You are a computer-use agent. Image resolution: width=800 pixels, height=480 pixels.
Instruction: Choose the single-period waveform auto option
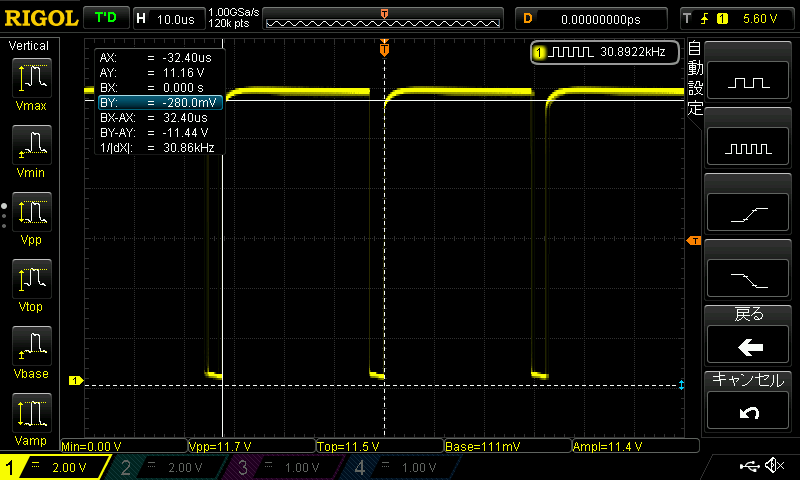748,81
